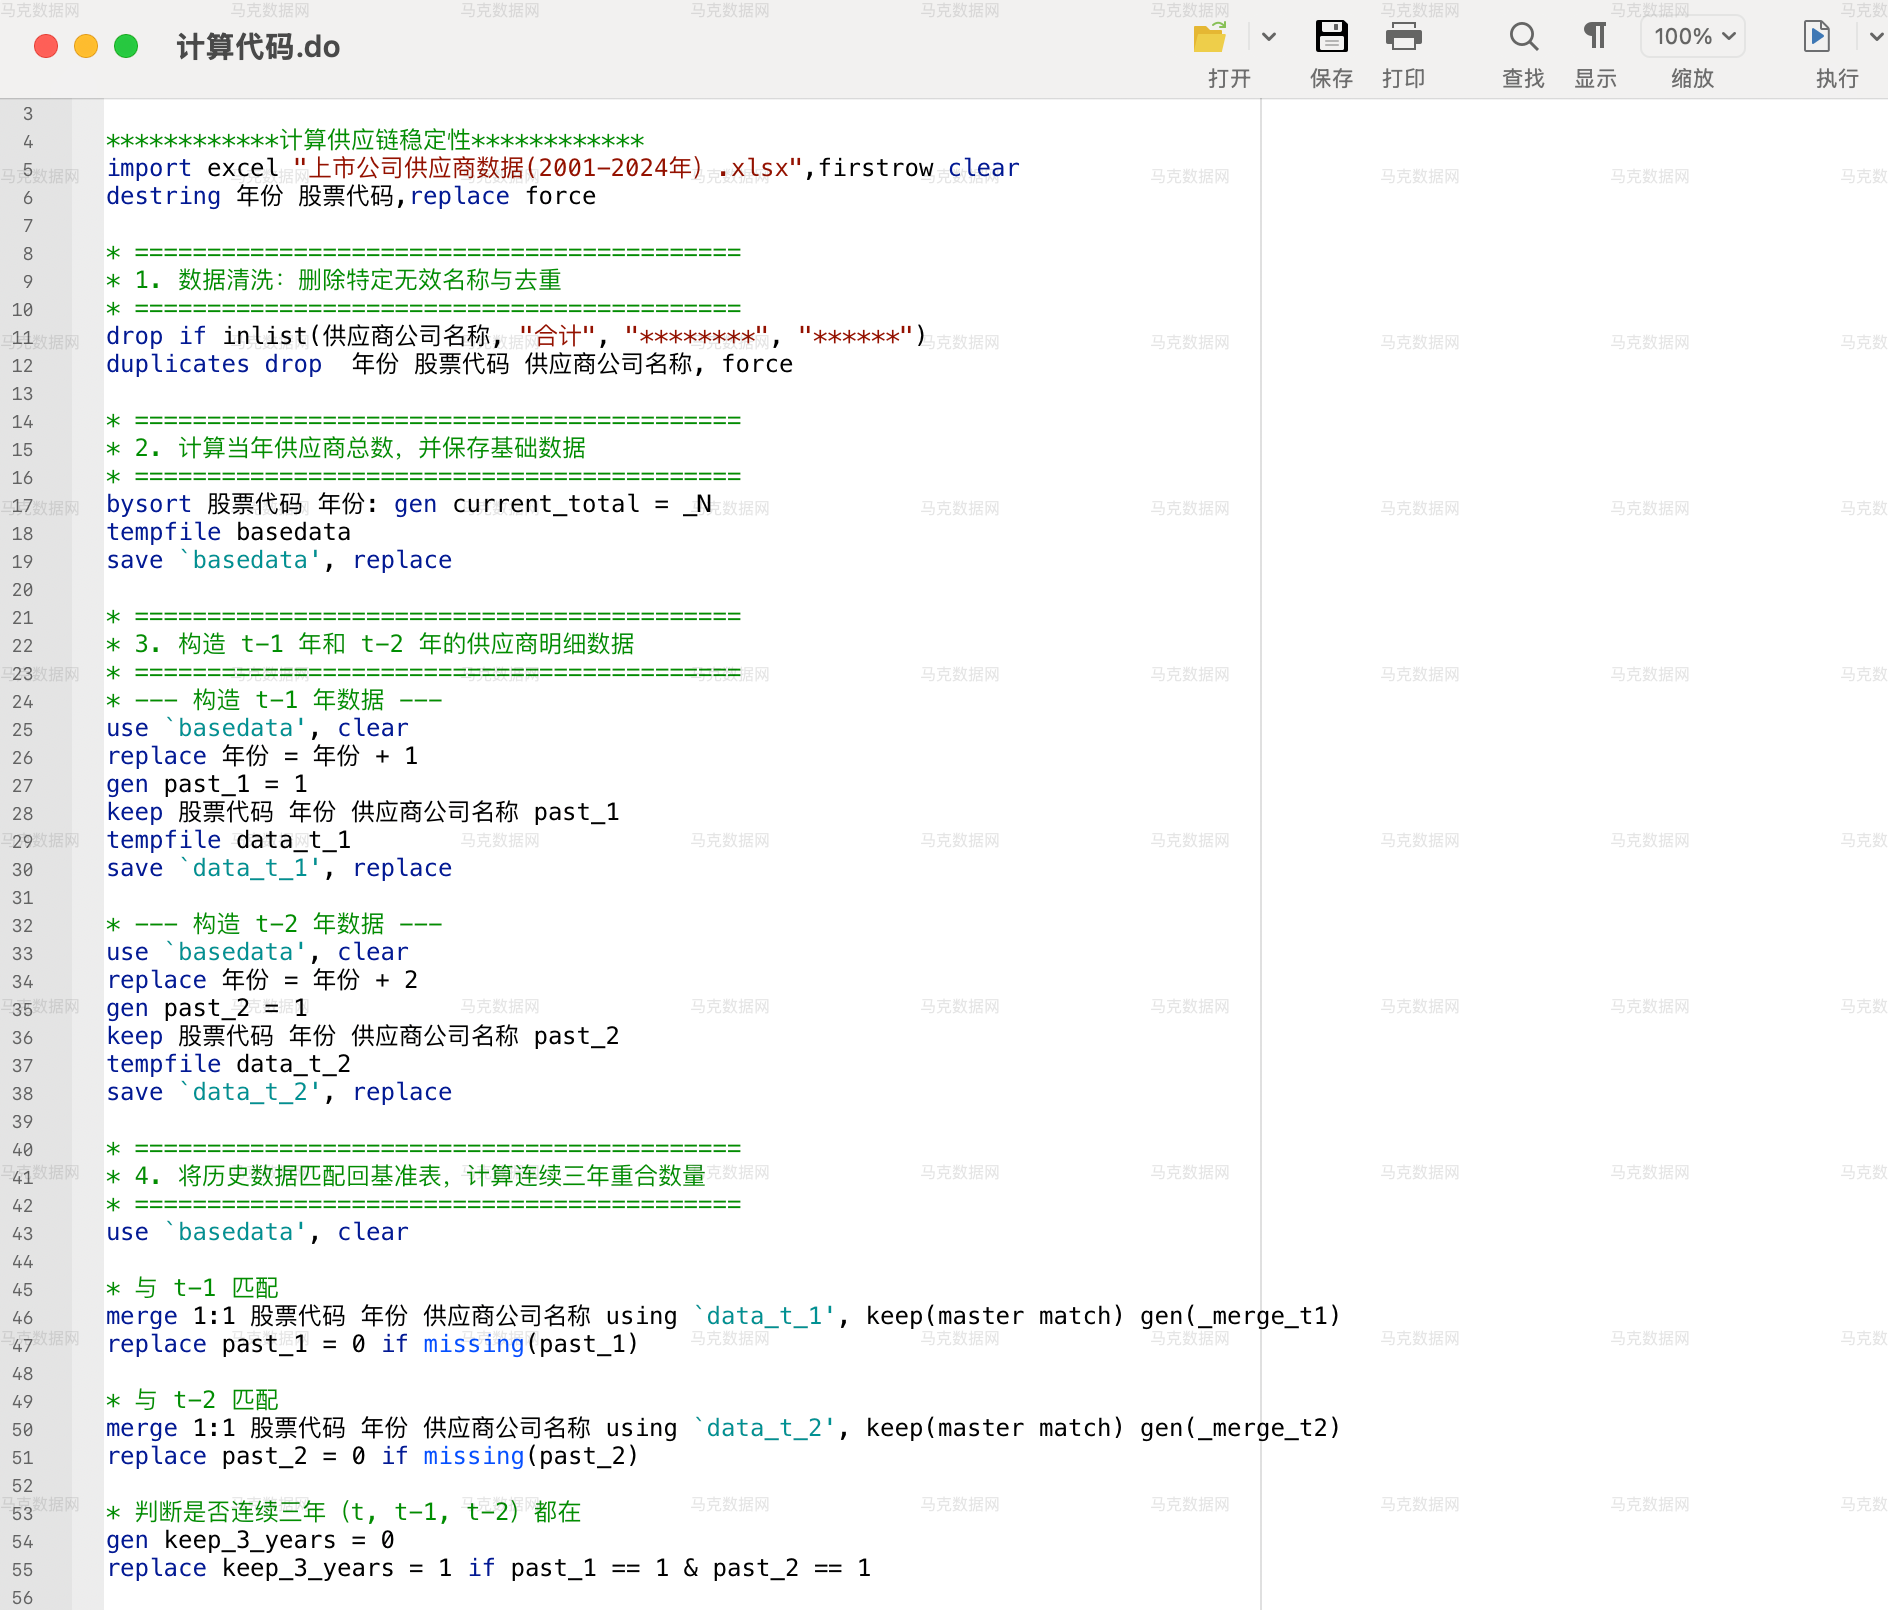This screenshot has width=1888, height=1610.
Task: Click the Open folder icon in toolbar
Action: click(x=1210, y=38)
